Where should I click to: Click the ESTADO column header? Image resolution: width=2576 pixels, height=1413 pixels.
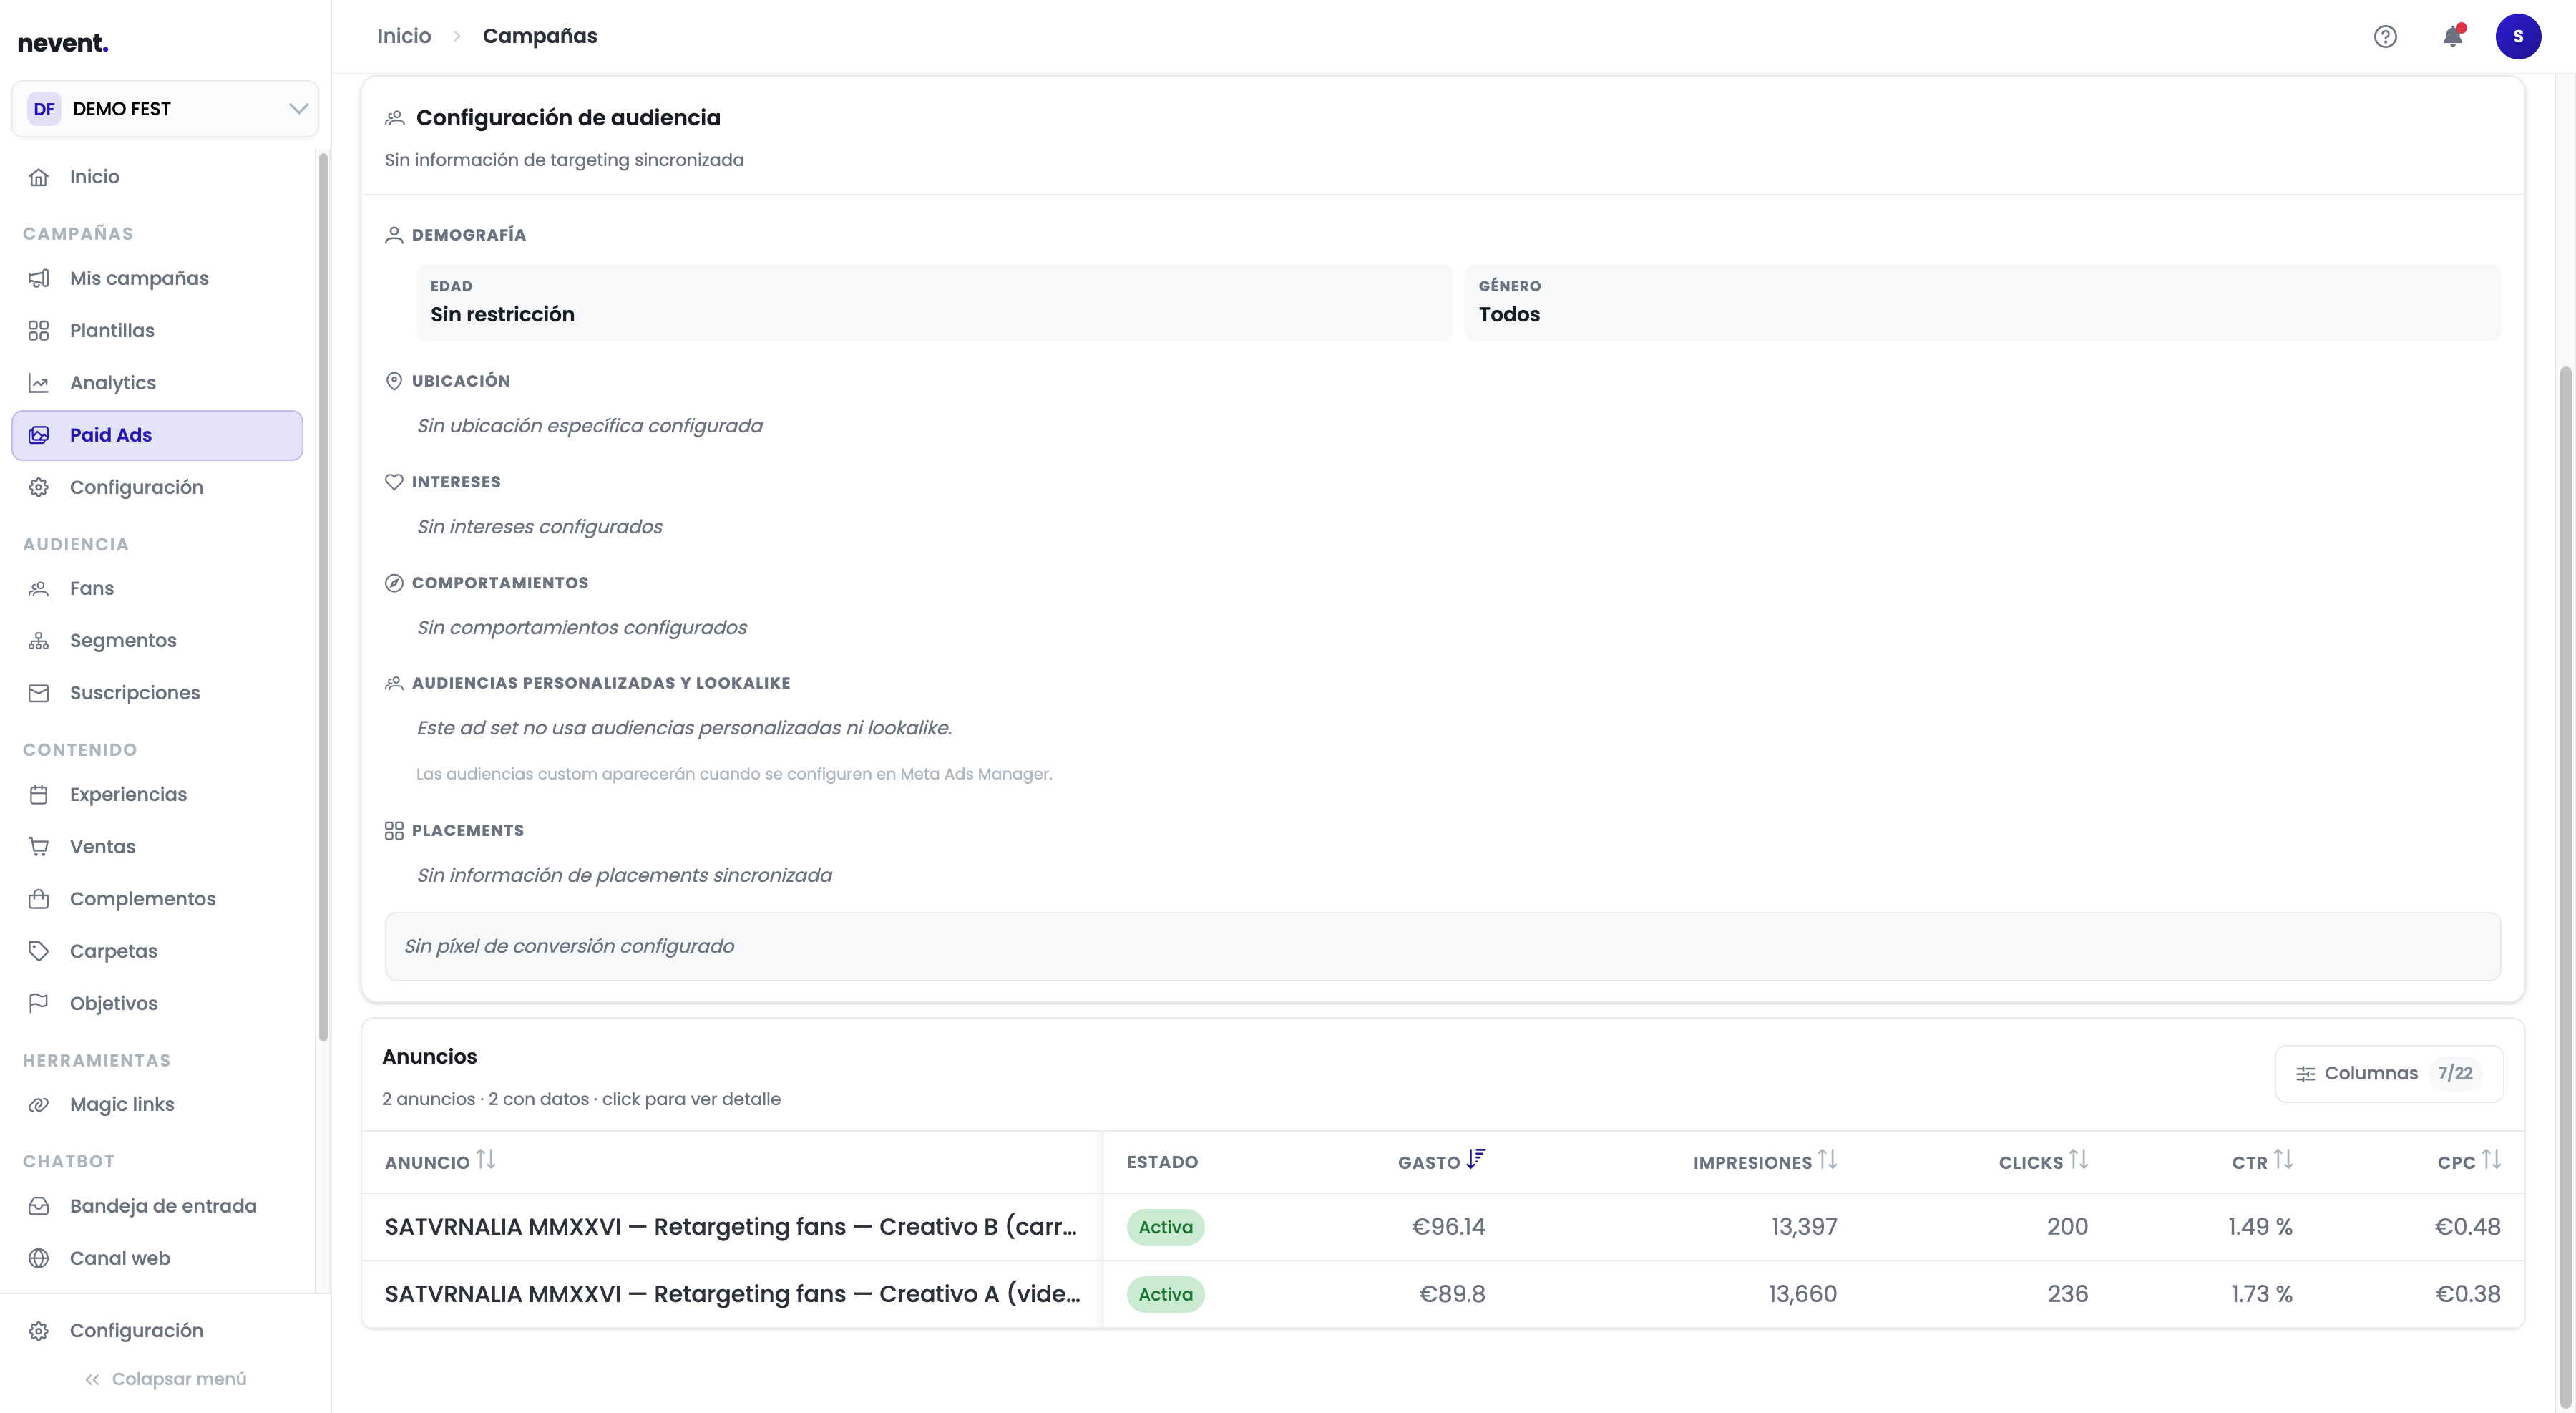click(x=1162, y=1162)
